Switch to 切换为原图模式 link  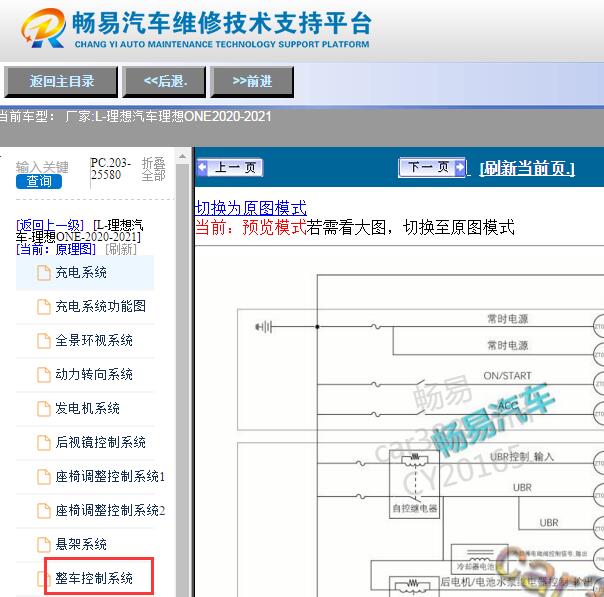point(251,208)
